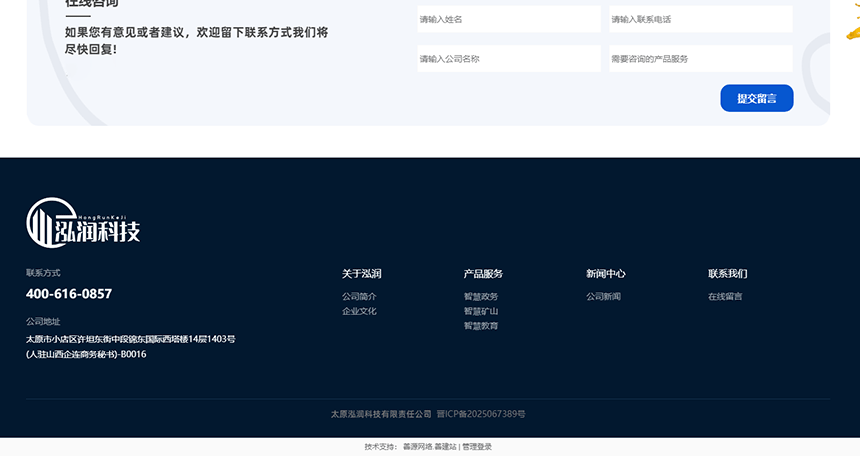Open the 智慧矿山 product link

point(481,312)
